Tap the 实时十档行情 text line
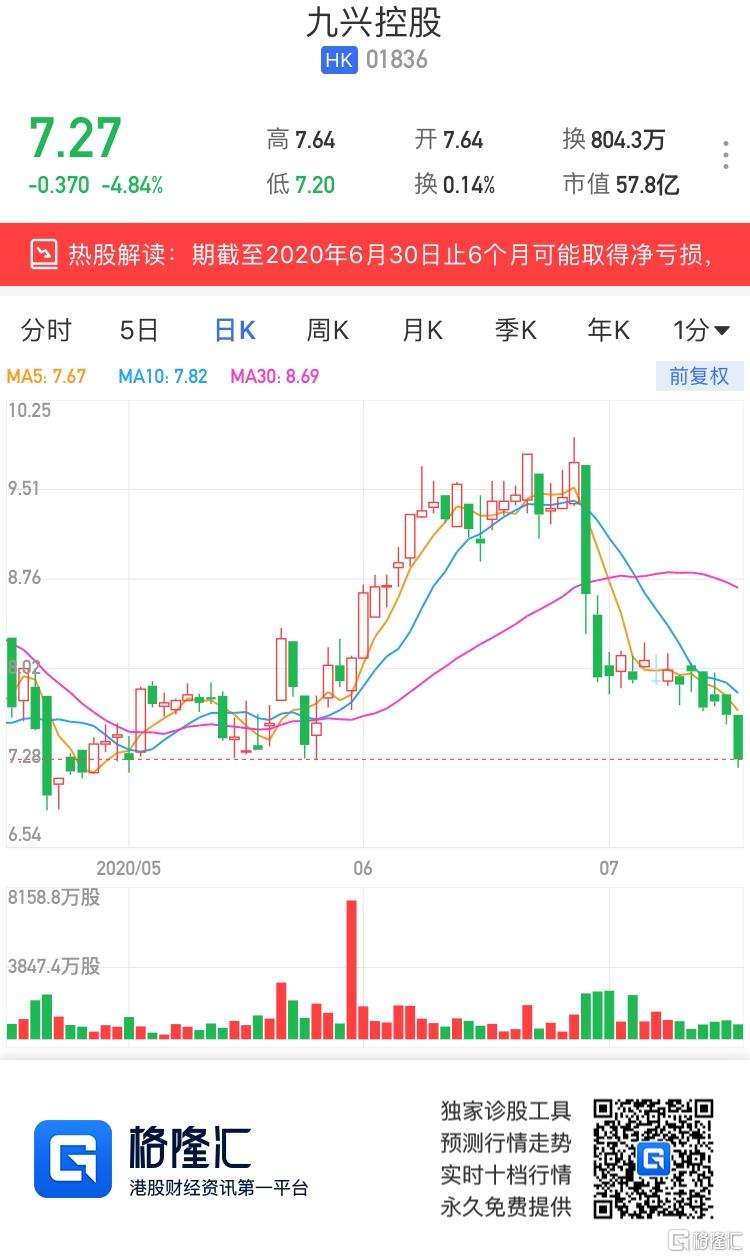 pyautogui.click(x=506, y=1174)
